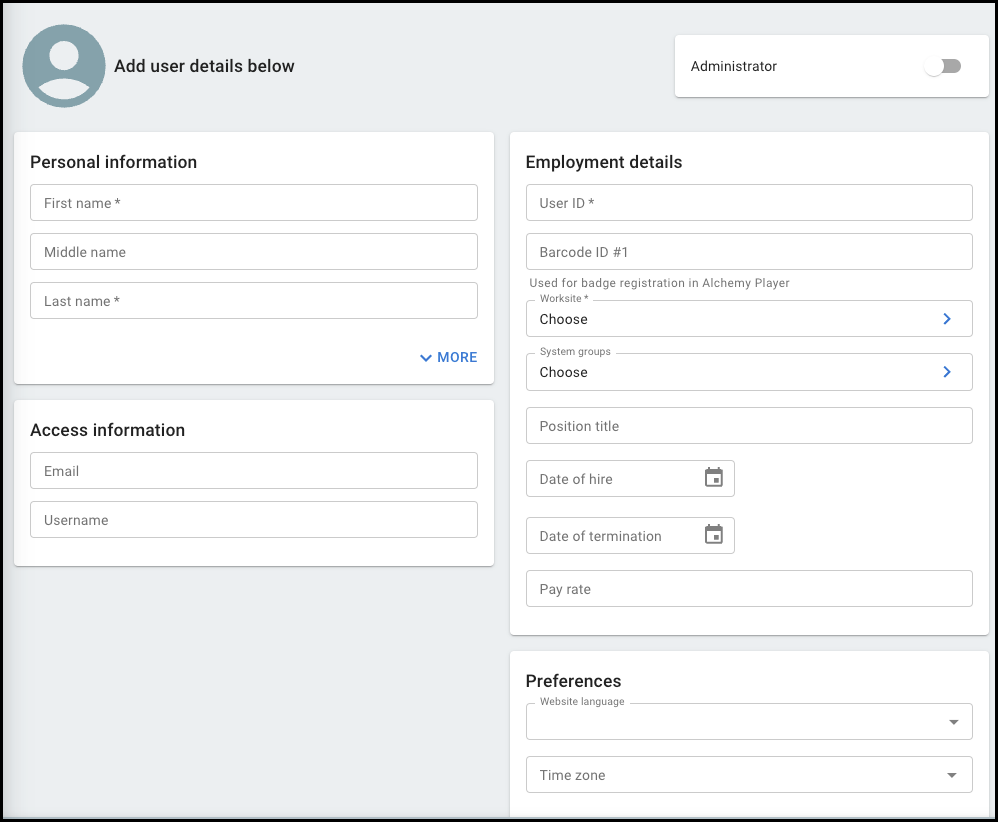Select the Middle name input
Viewport: 998px width, 822px height.
click(253, 252)
